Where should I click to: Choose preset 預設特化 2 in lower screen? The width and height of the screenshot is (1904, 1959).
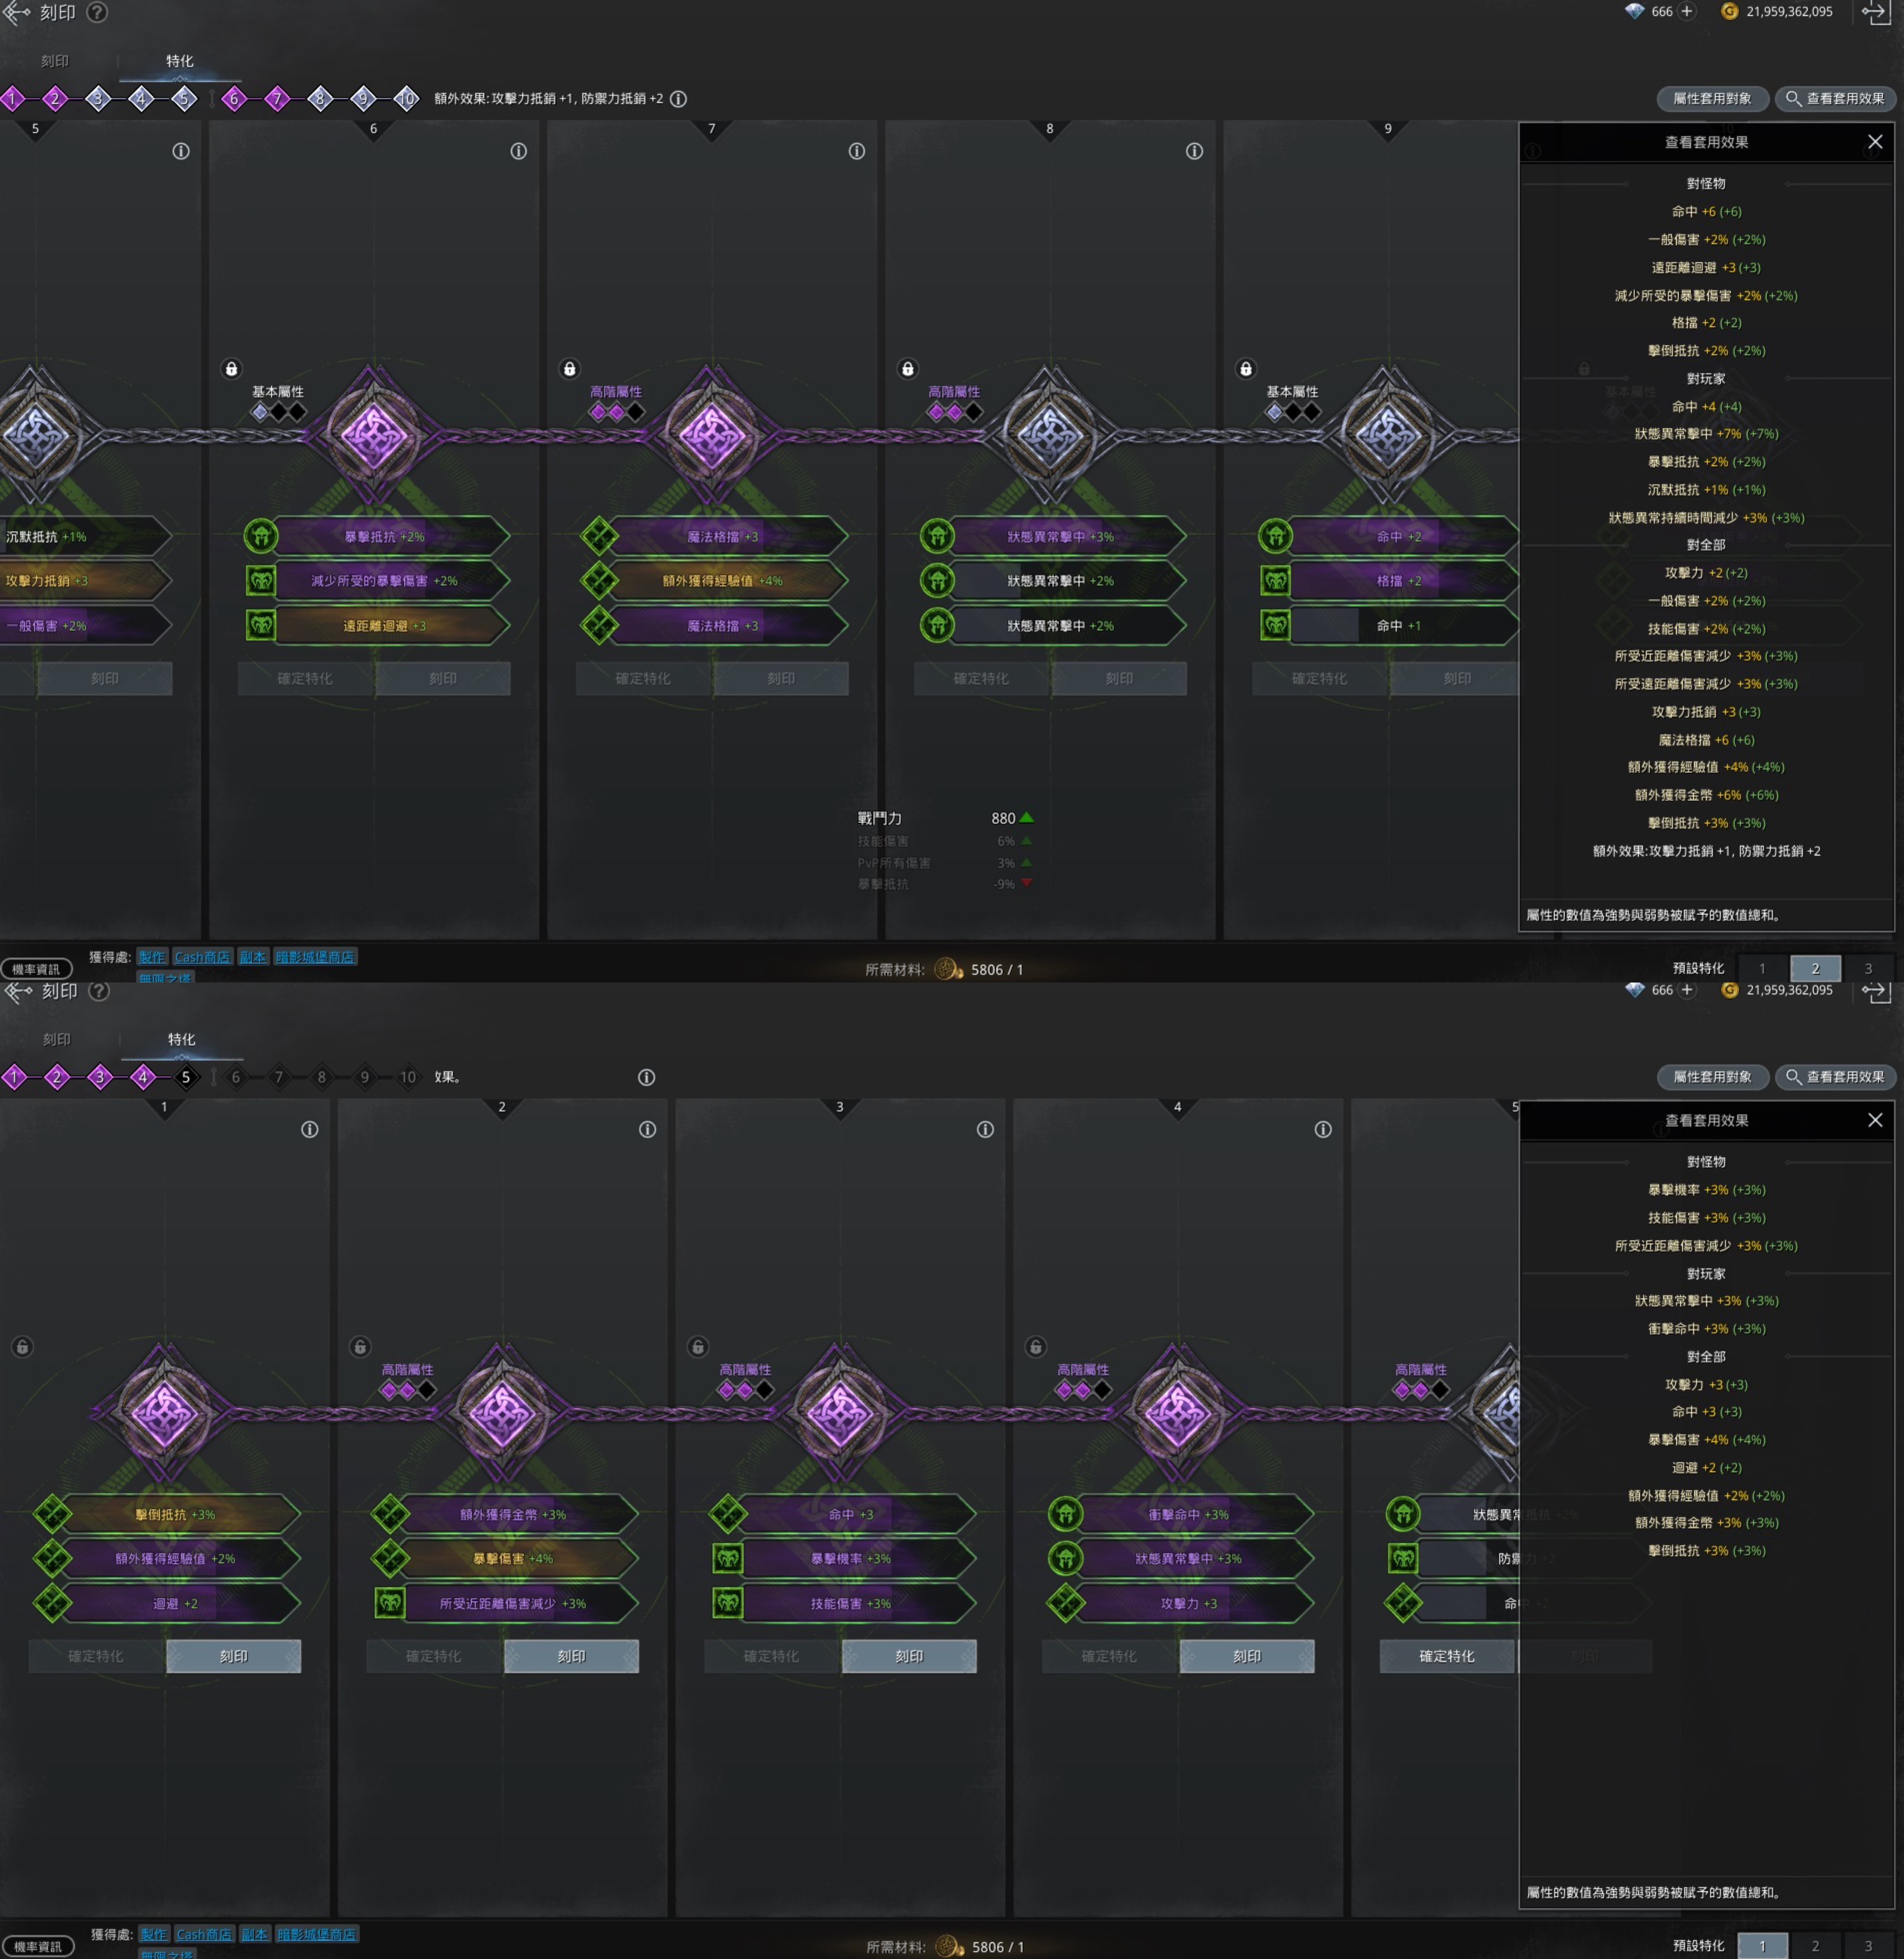pyautogui.click(x=1815, y=1946)
